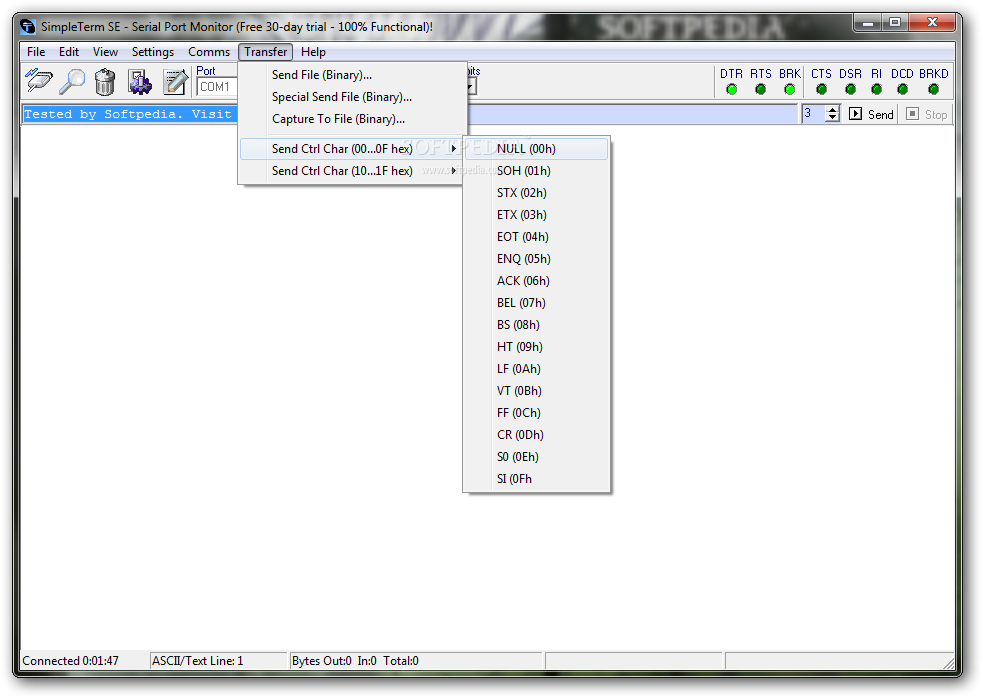Image resolution: width=983 pixels, height=698 pixels.
Task: Send the ACK (06h) control character
Action: pyautogui.click(x=537, y=280)
